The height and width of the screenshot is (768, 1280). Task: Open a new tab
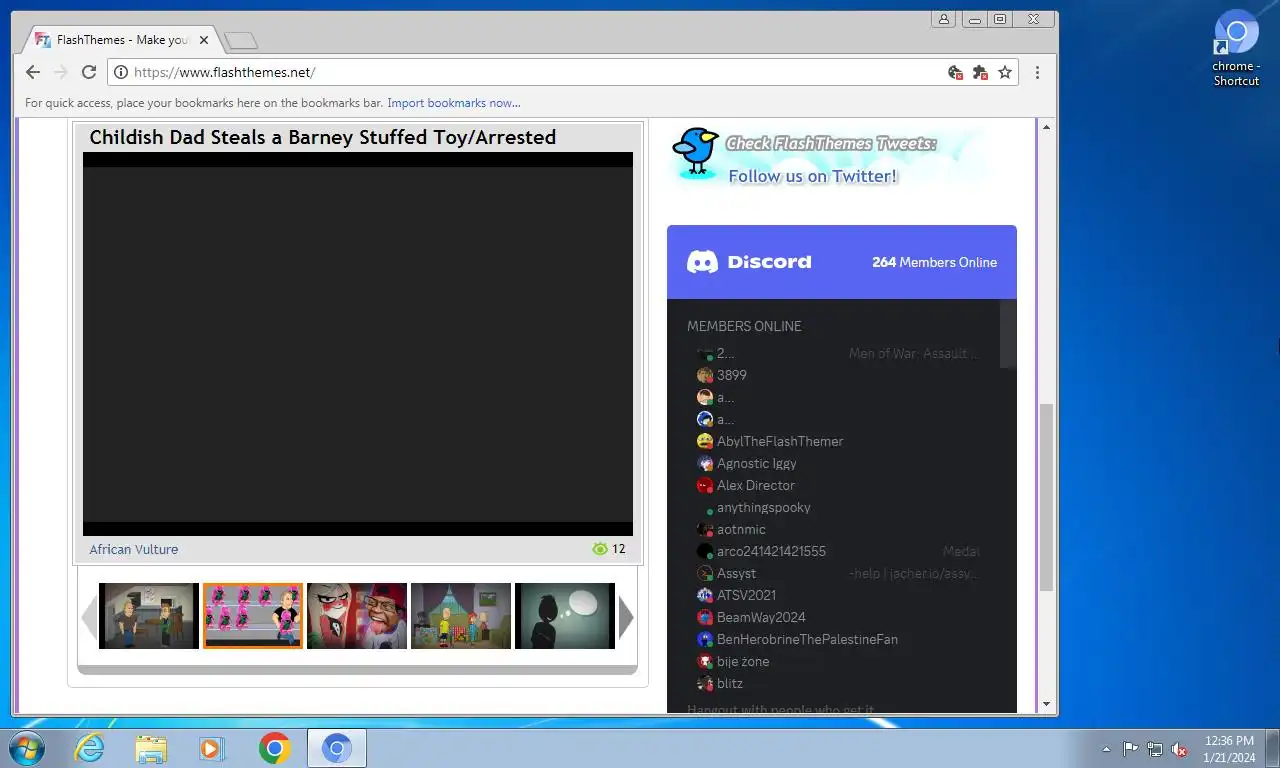click(240, 41)
